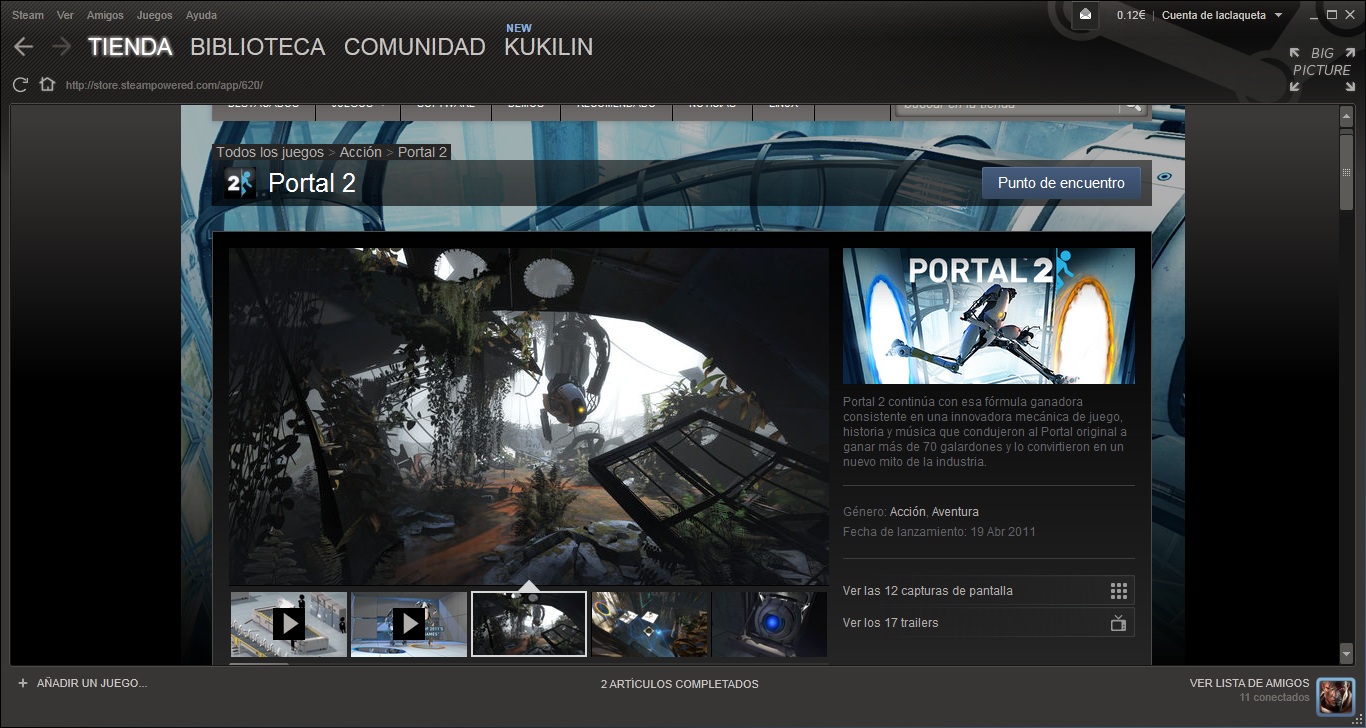This screenshot has width=1366, height=728.
Task: Open the Aventura genre link
Action: click(955, 512)
